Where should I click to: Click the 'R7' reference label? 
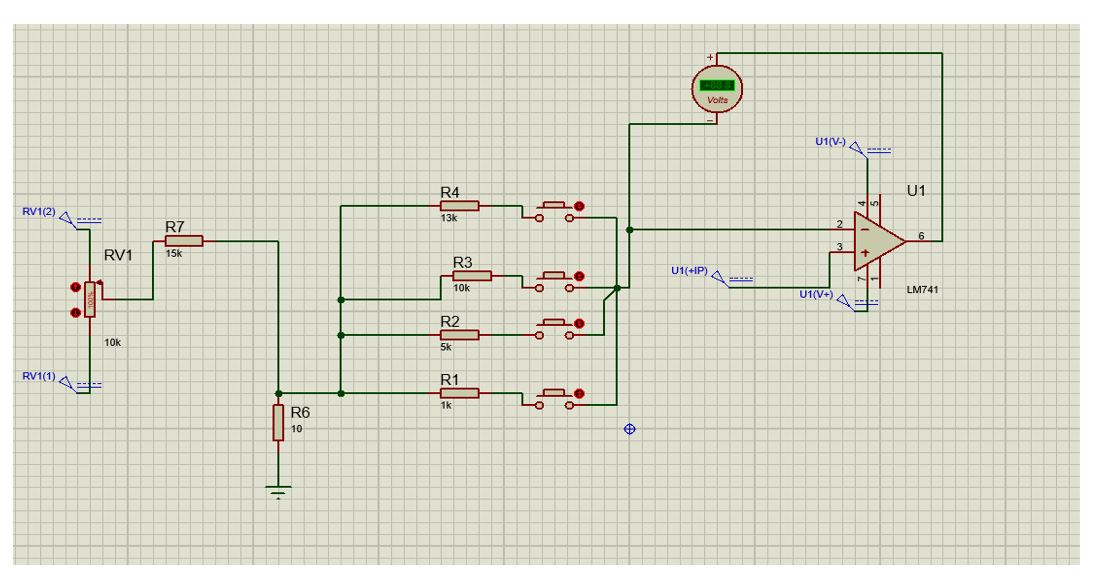pyautogui.click(x=175, y=227)
